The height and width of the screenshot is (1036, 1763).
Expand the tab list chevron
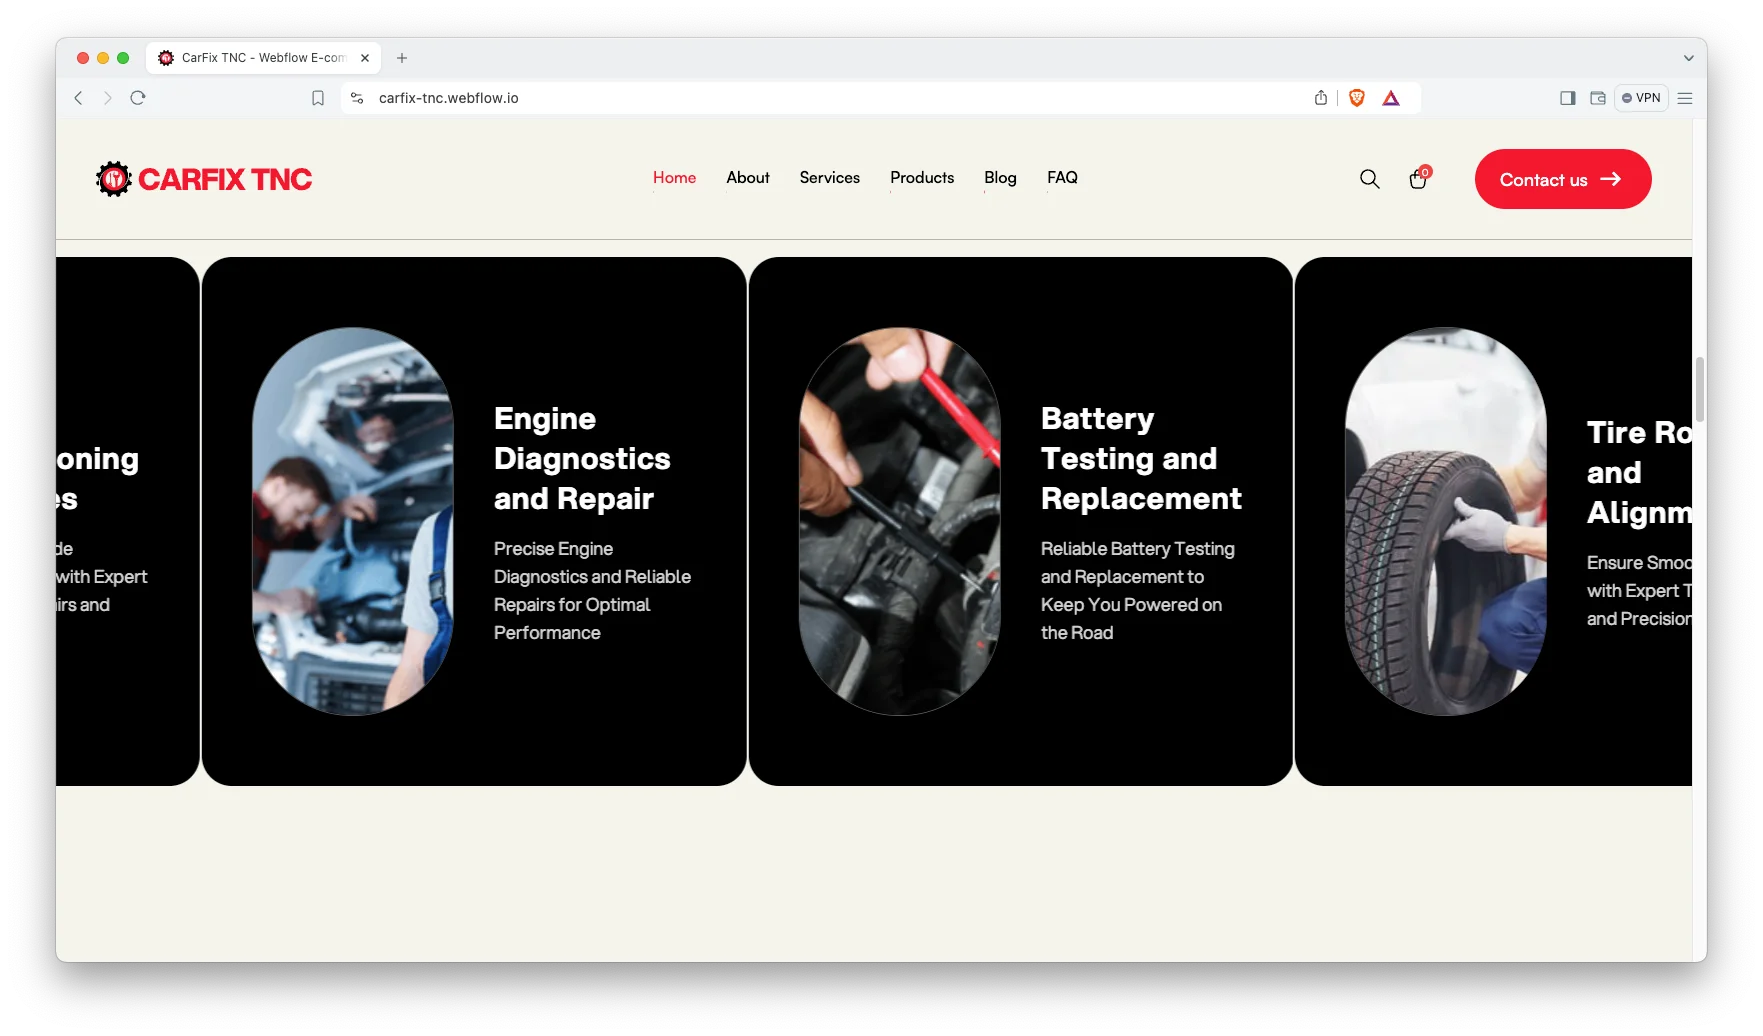point(1689,58)
